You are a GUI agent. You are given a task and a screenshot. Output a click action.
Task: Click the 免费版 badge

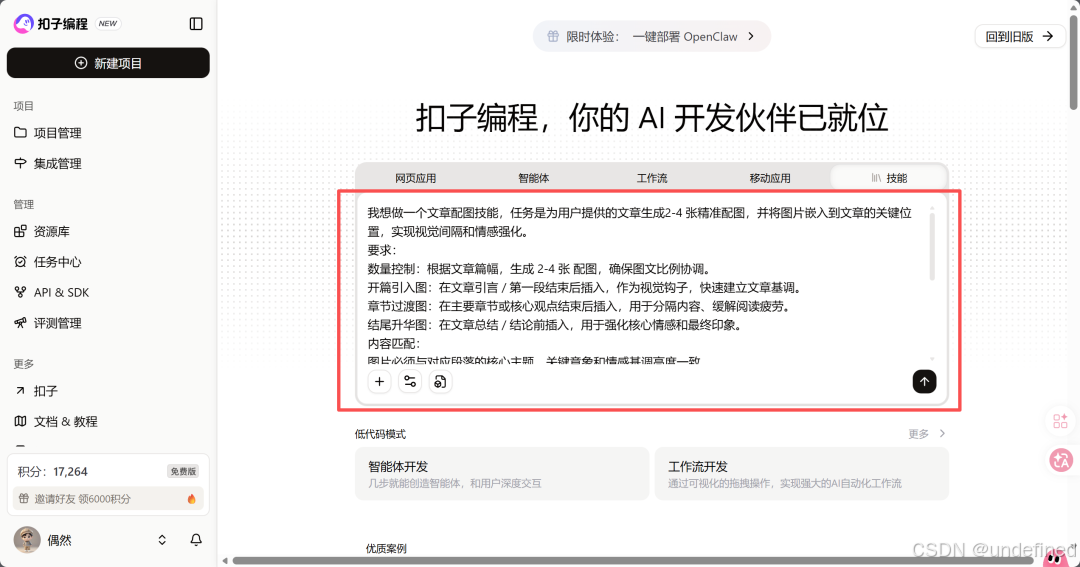point(183,471)
